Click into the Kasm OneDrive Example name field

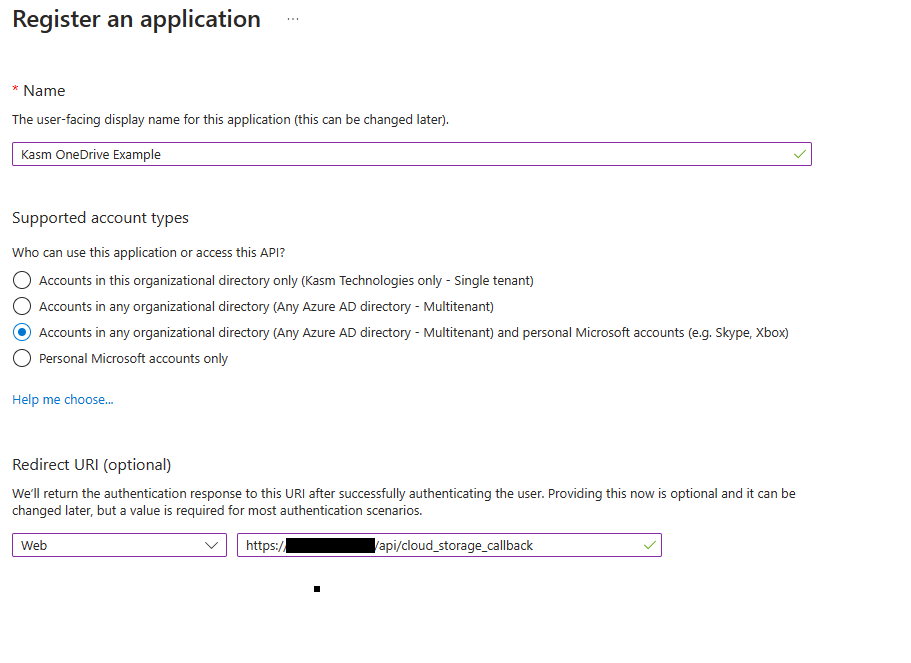(400, 154)
